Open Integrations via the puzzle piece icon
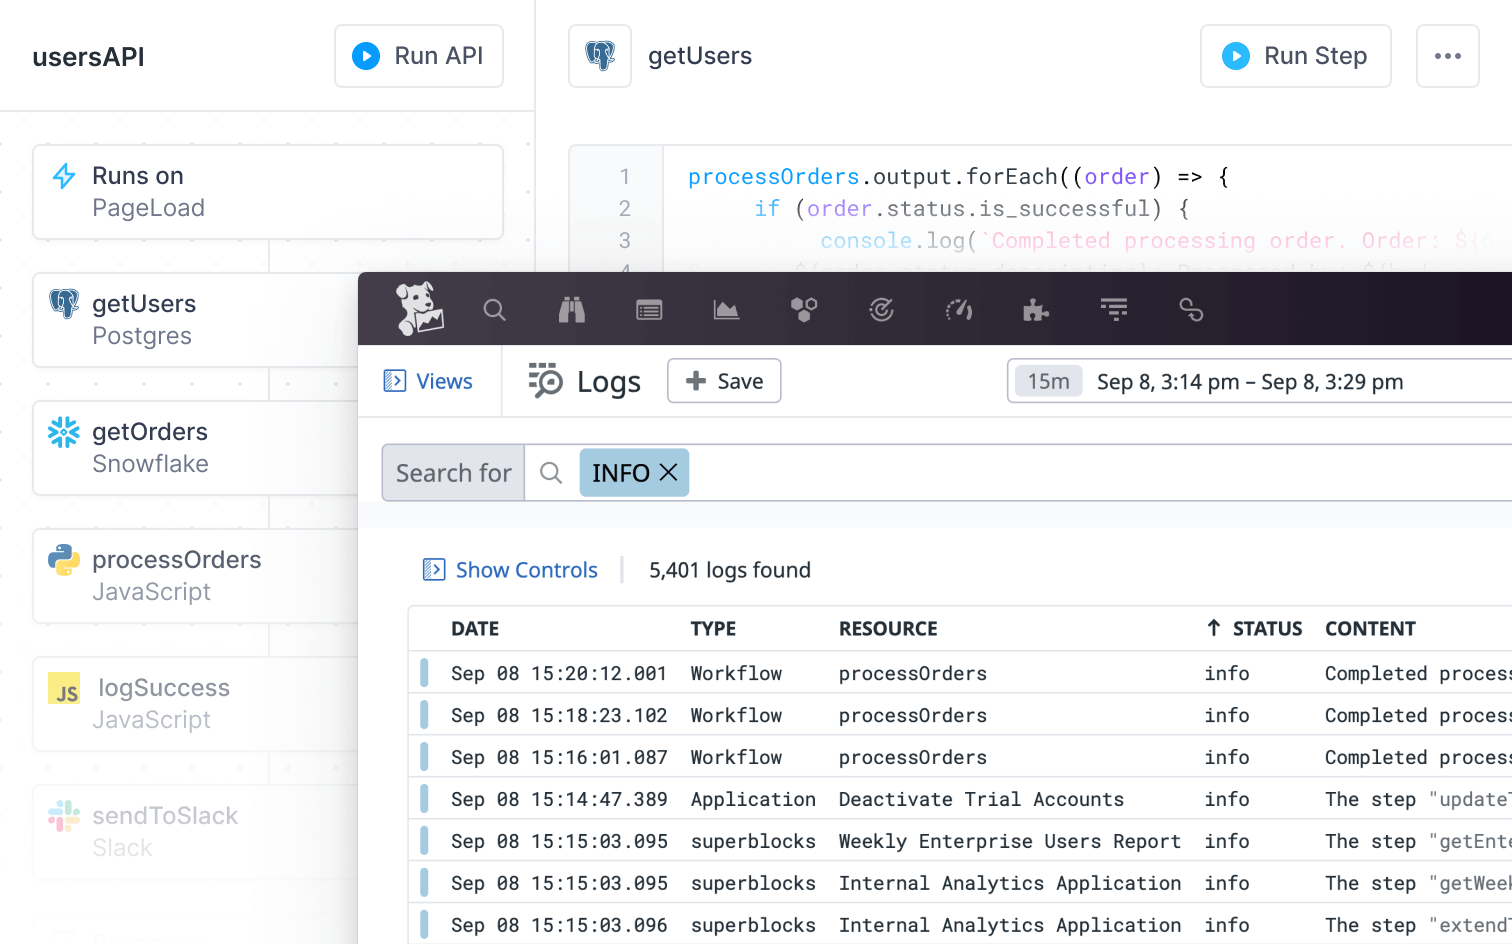Screen dimensions: 1512x944 coord(1036,310)
